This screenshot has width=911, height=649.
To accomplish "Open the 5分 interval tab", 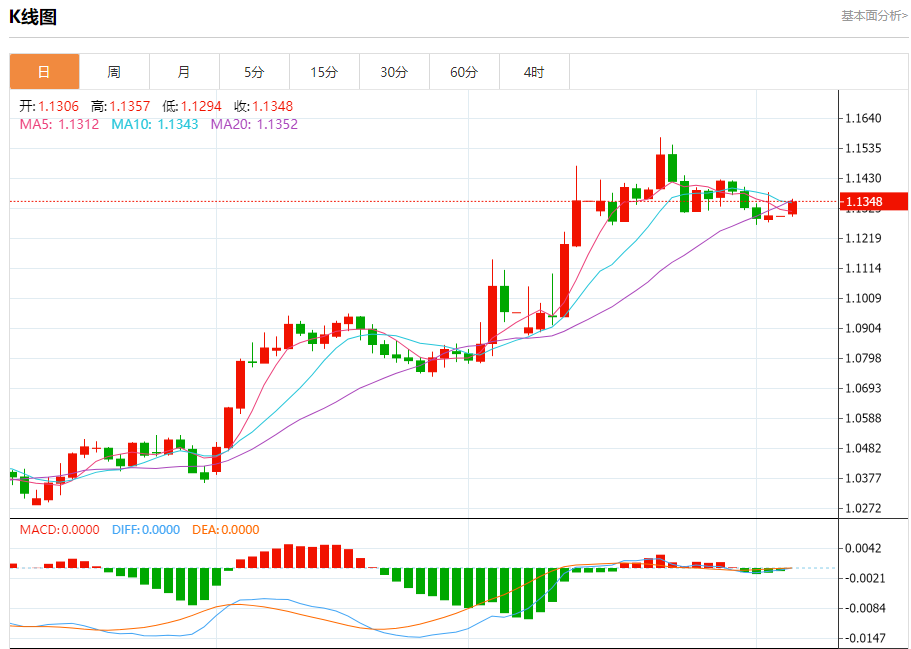I will click(254, 72).
